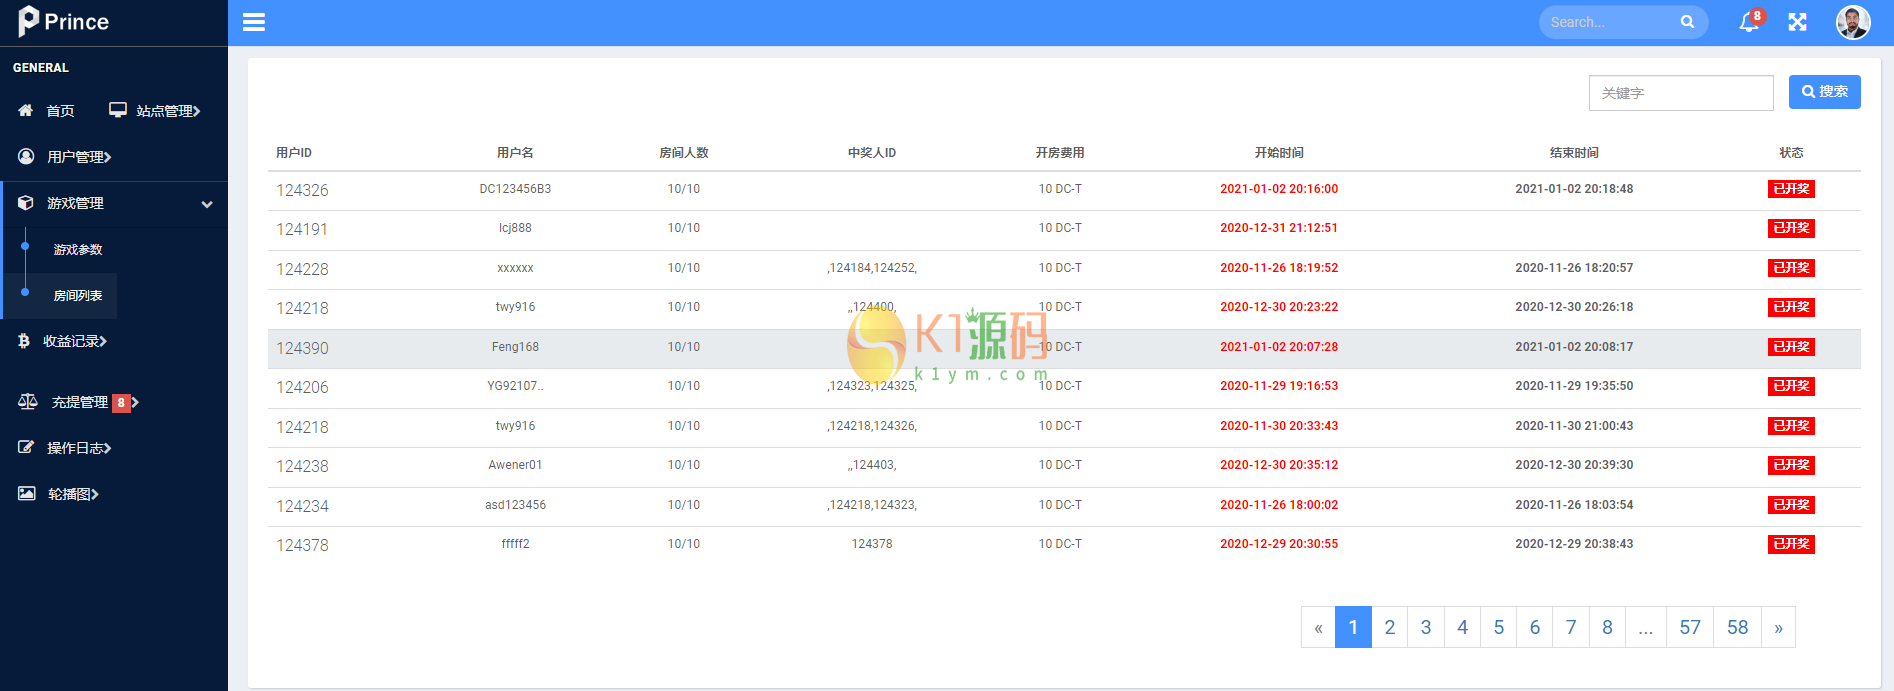
Task: Click the edit icon for 操作日志
Action: click(26, 447)
